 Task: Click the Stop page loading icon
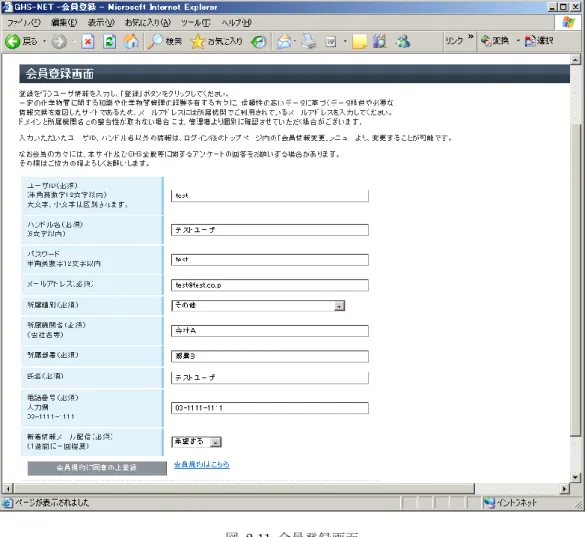[x=88, y=41]
